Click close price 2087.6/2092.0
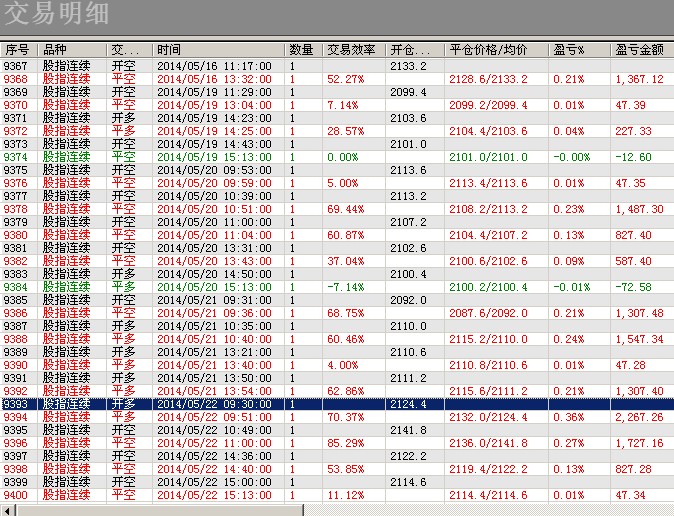The image size is (674, 516). tap(488, 313)
